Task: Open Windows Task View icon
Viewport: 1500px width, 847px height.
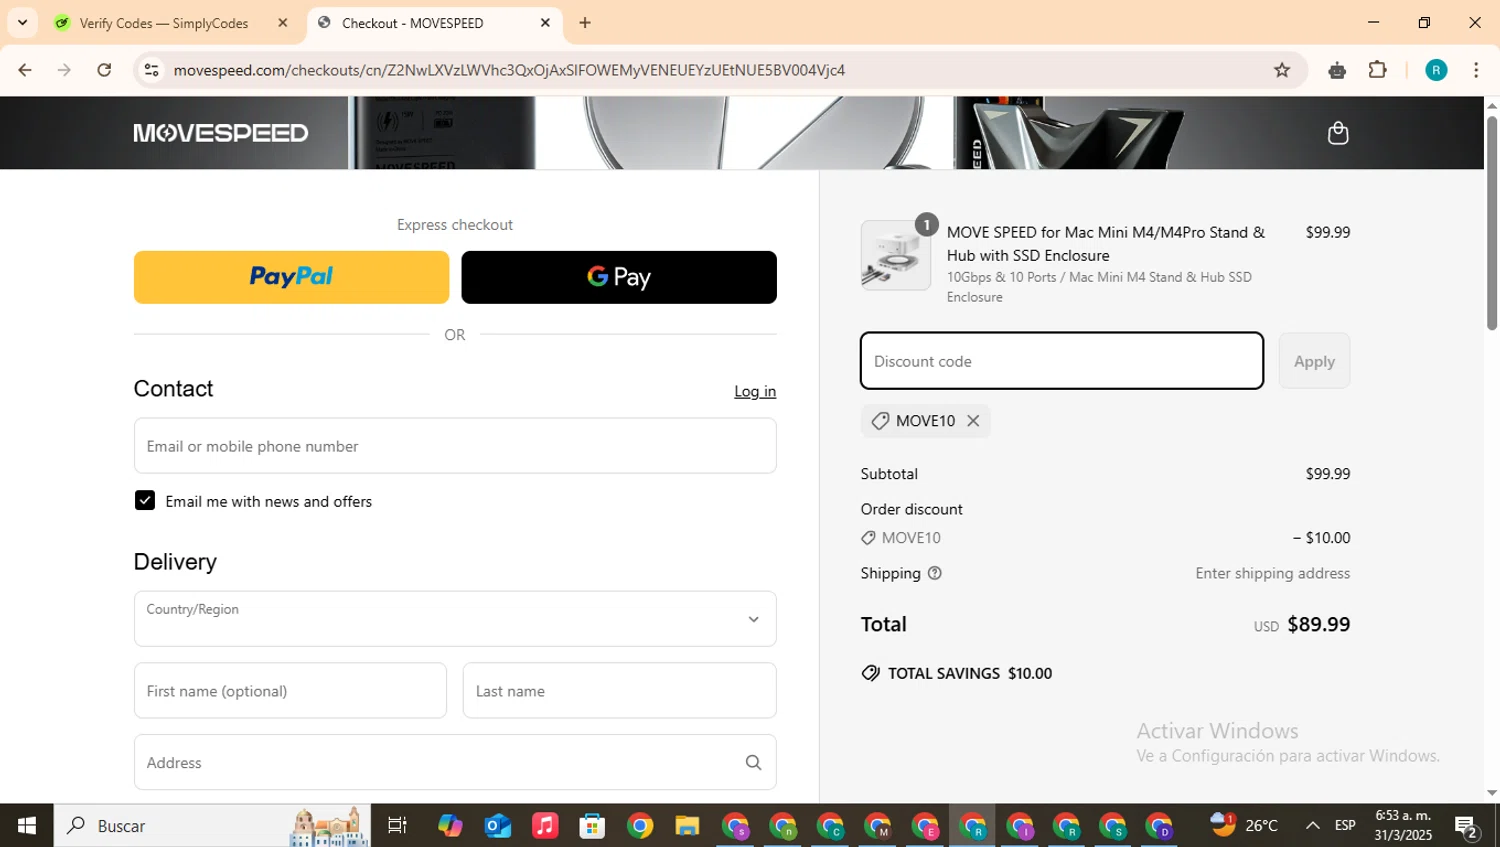Action: pos(397,826)
